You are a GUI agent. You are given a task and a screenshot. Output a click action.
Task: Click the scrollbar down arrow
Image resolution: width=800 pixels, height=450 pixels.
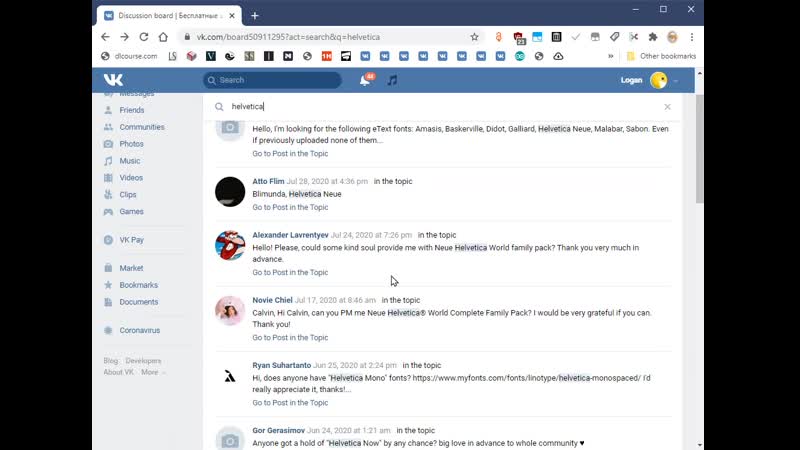699,445
